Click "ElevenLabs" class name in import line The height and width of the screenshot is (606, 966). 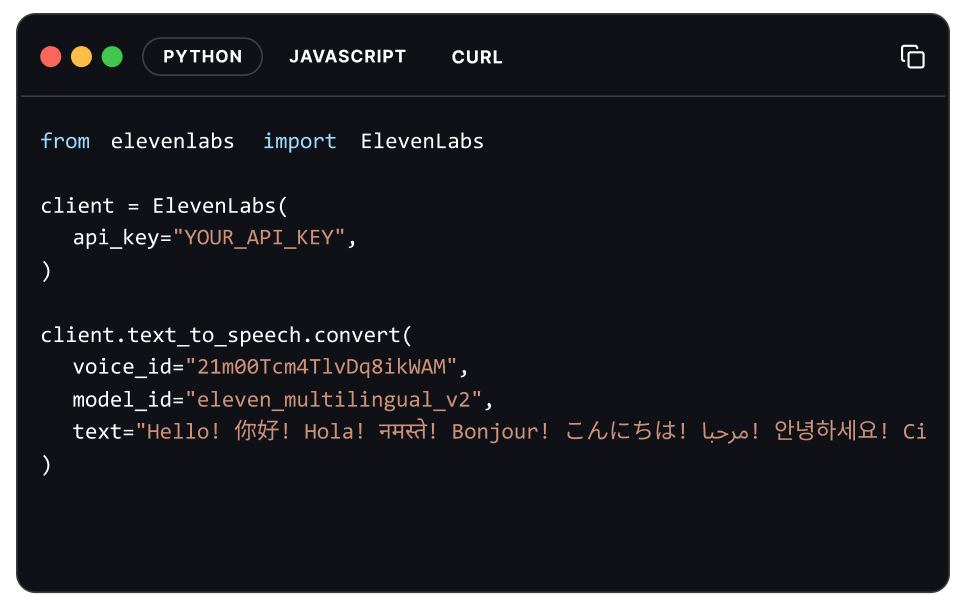coord(423,141)
